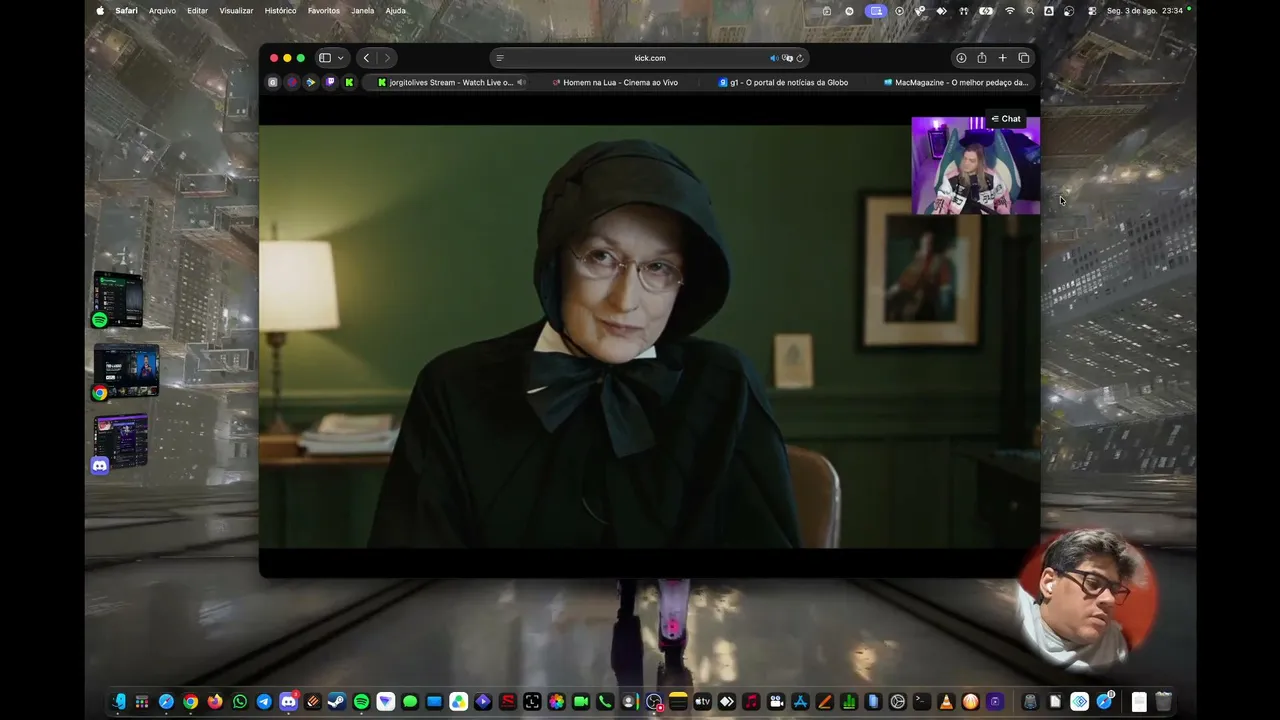Open the Histórico menu
The image size is (1280, 720).
(x=280, y=11)
